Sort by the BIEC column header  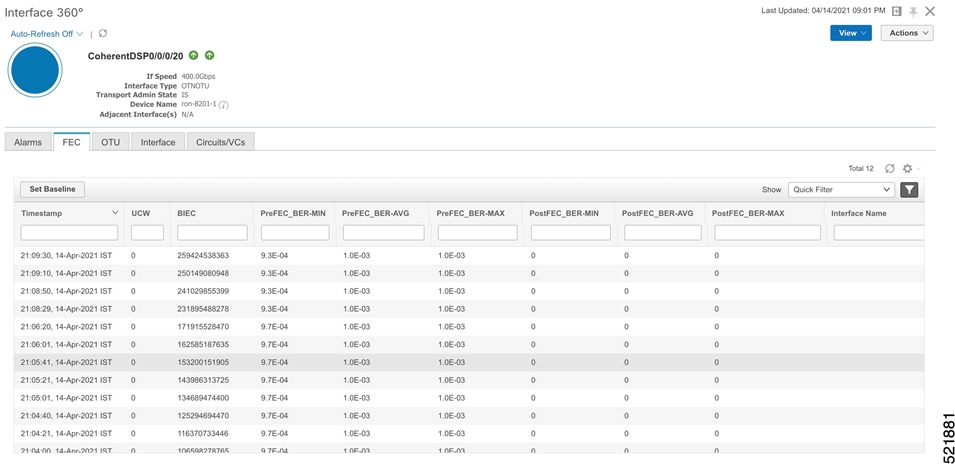[x=187, y=214]
